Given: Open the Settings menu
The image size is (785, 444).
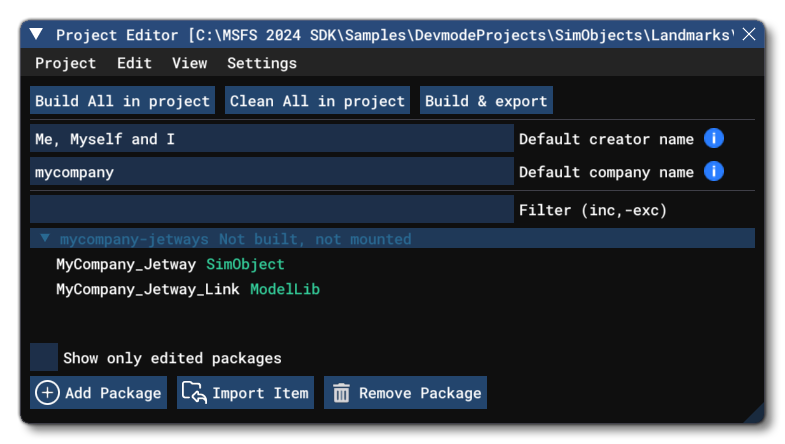Looking at the screenshot, I should 261,63.
